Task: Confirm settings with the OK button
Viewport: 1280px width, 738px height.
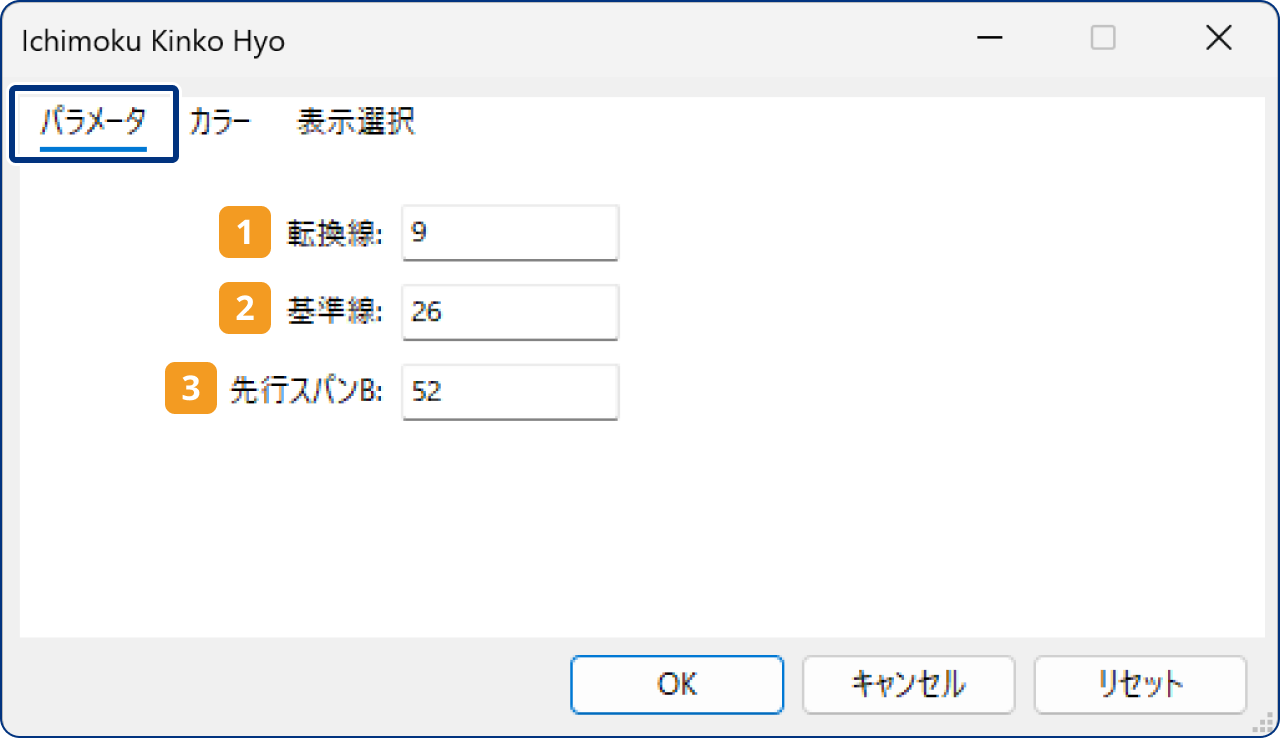Action: 677,685
